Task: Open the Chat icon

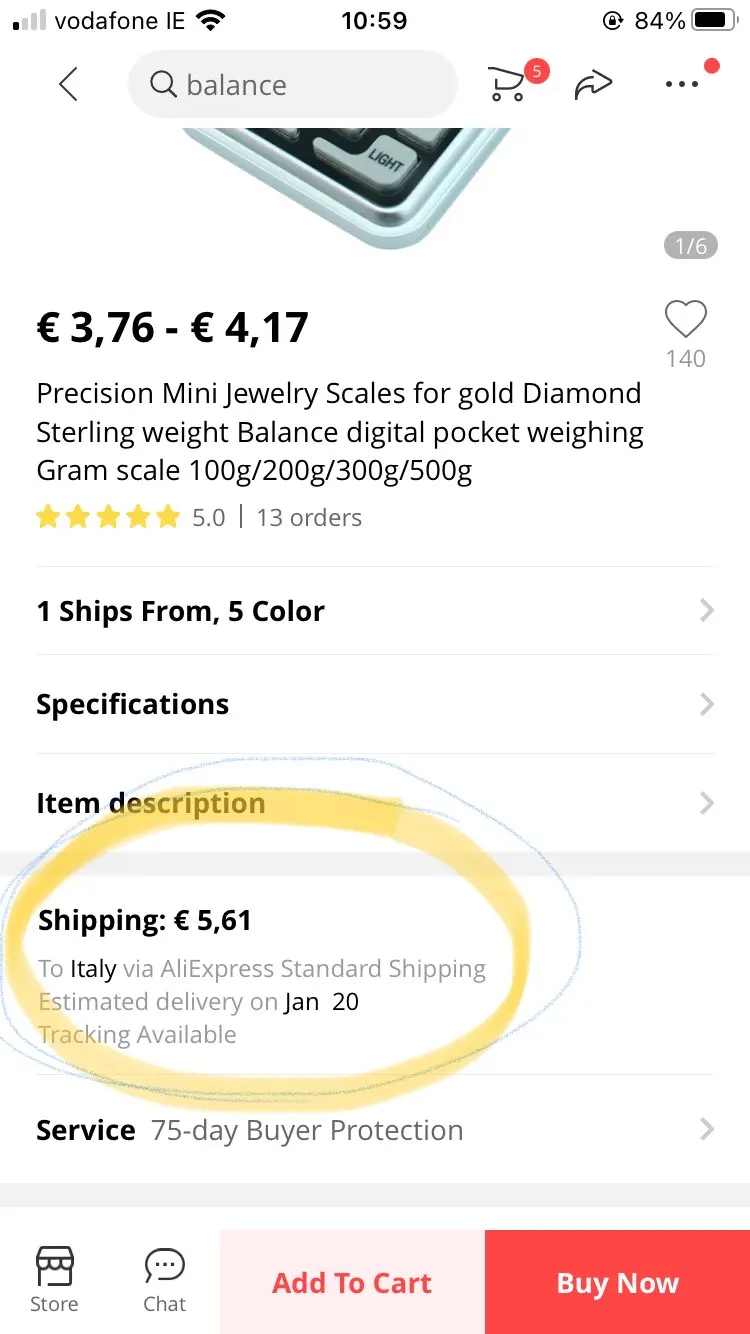Action: (x=164, y=1280)
